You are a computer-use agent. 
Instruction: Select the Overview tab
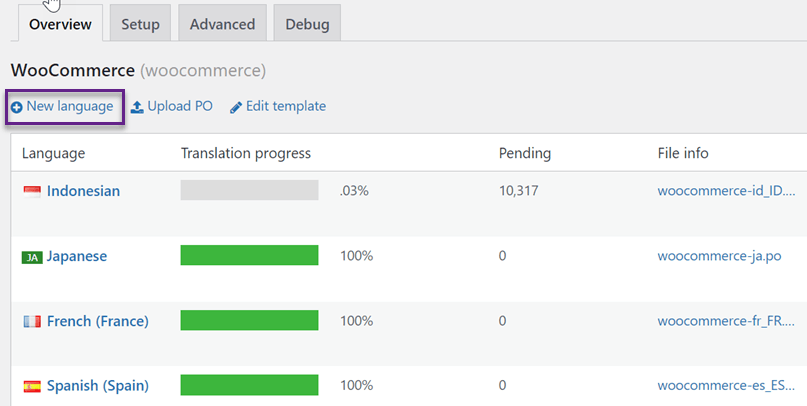click(x=60, y=24)
